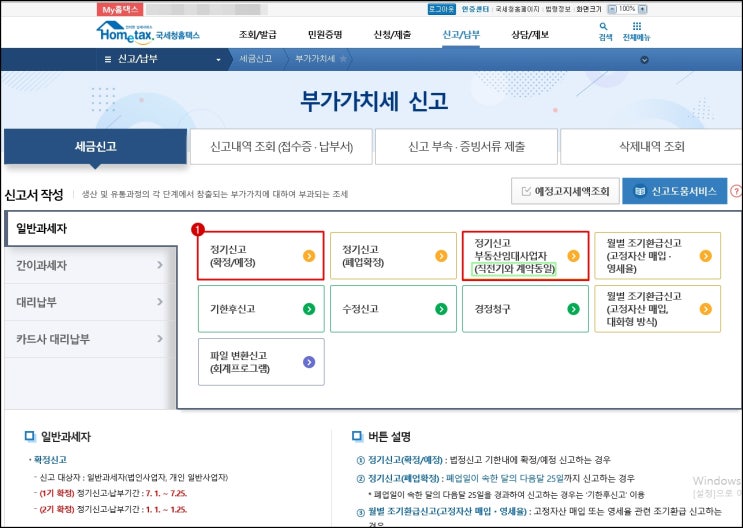
Task: Open the 검색 search icon
Action: click(x=605, y=31)
